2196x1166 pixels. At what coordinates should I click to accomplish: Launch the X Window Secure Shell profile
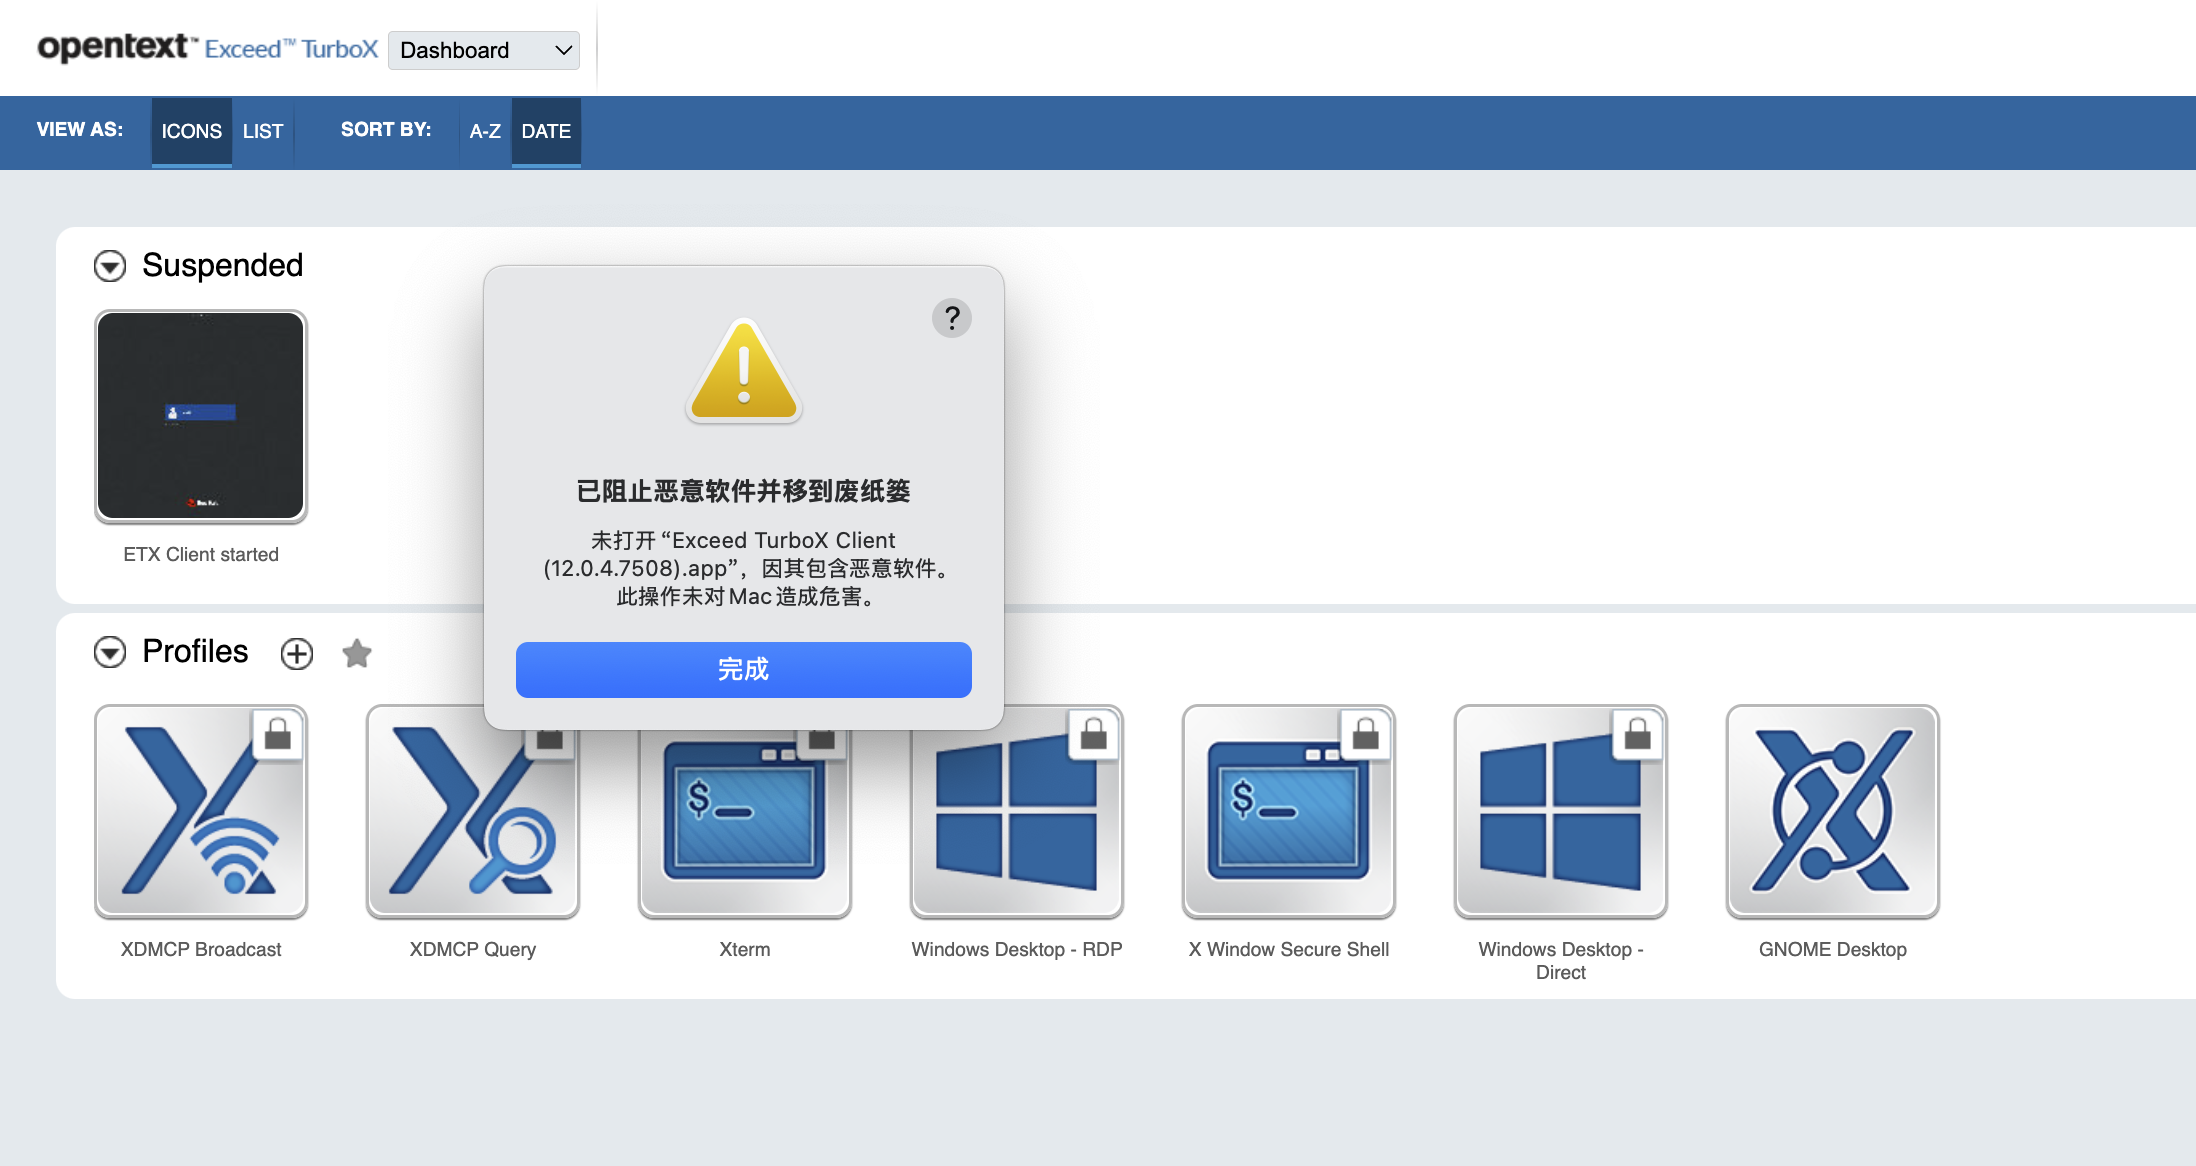1288,811
